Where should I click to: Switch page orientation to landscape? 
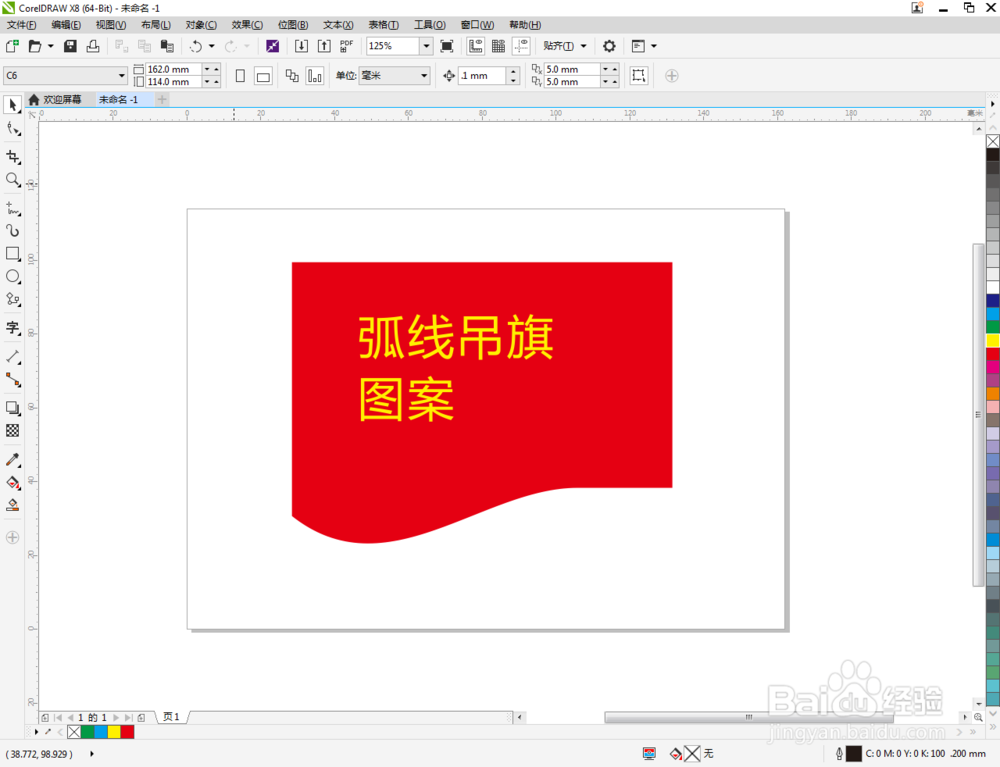pos(263,75)
